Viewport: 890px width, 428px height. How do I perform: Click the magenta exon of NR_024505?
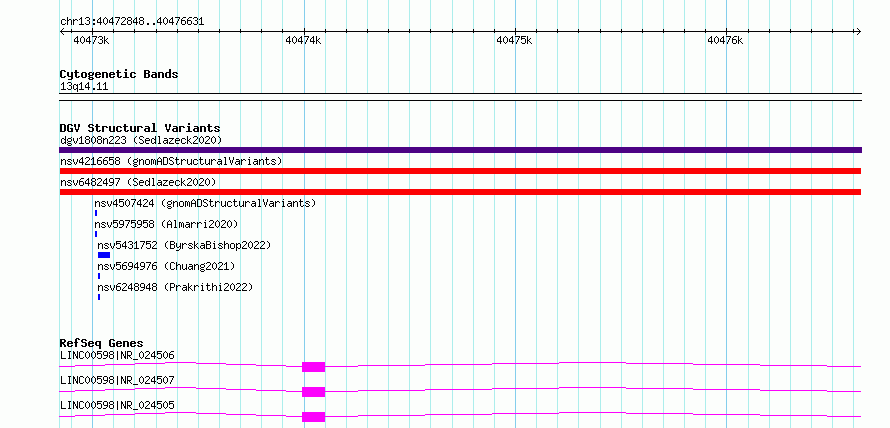[x=313, y=417]
